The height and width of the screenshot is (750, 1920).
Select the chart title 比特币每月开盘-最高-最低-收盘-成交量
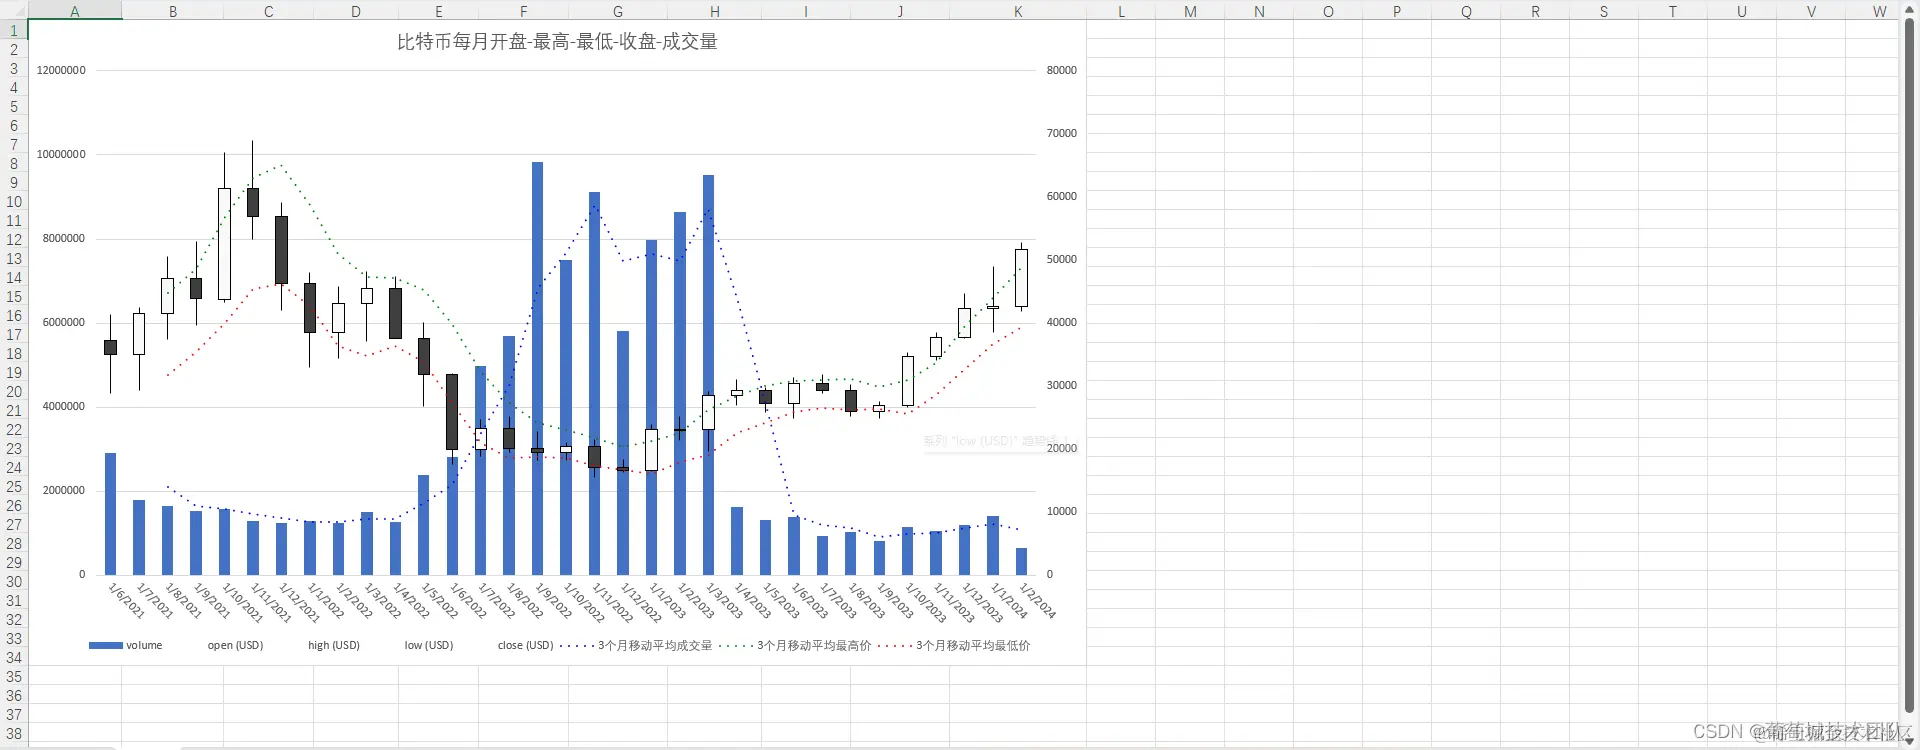click(x=557, y=42)
